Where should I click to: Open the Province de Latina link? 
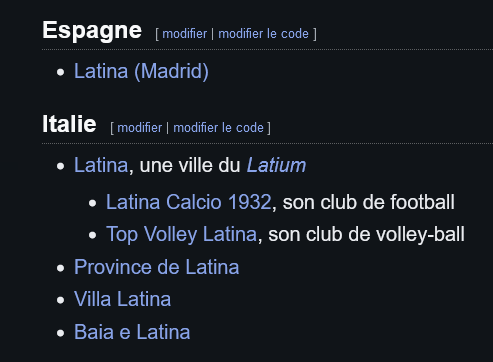click(x=156, y=267)
